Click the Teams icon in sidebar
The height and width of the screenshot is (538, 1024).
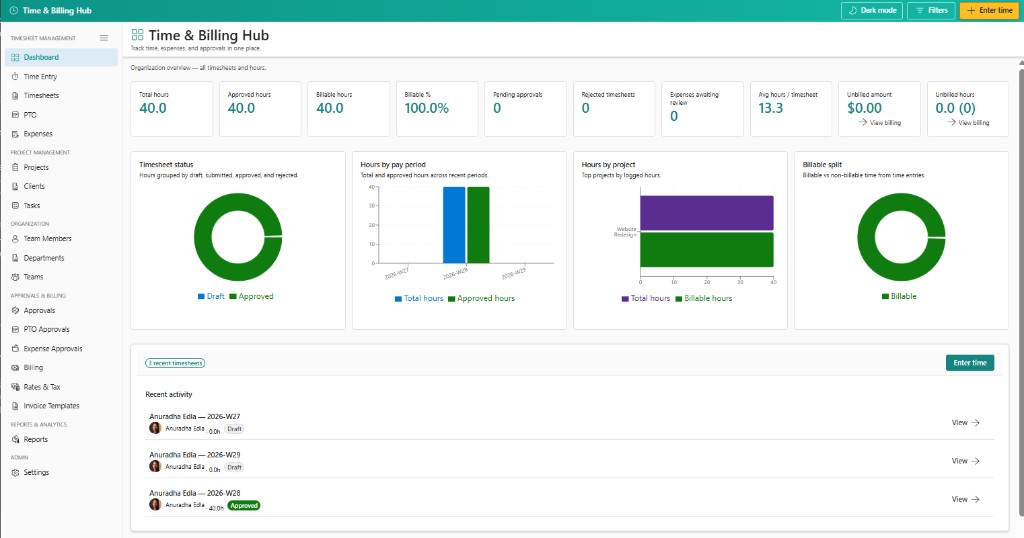tap(15, 277)
